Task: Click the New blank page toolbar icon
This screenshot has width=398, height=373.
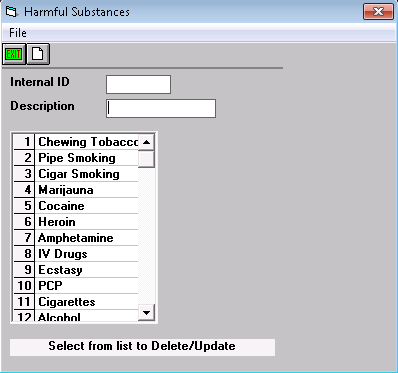Action: [38, 54]
